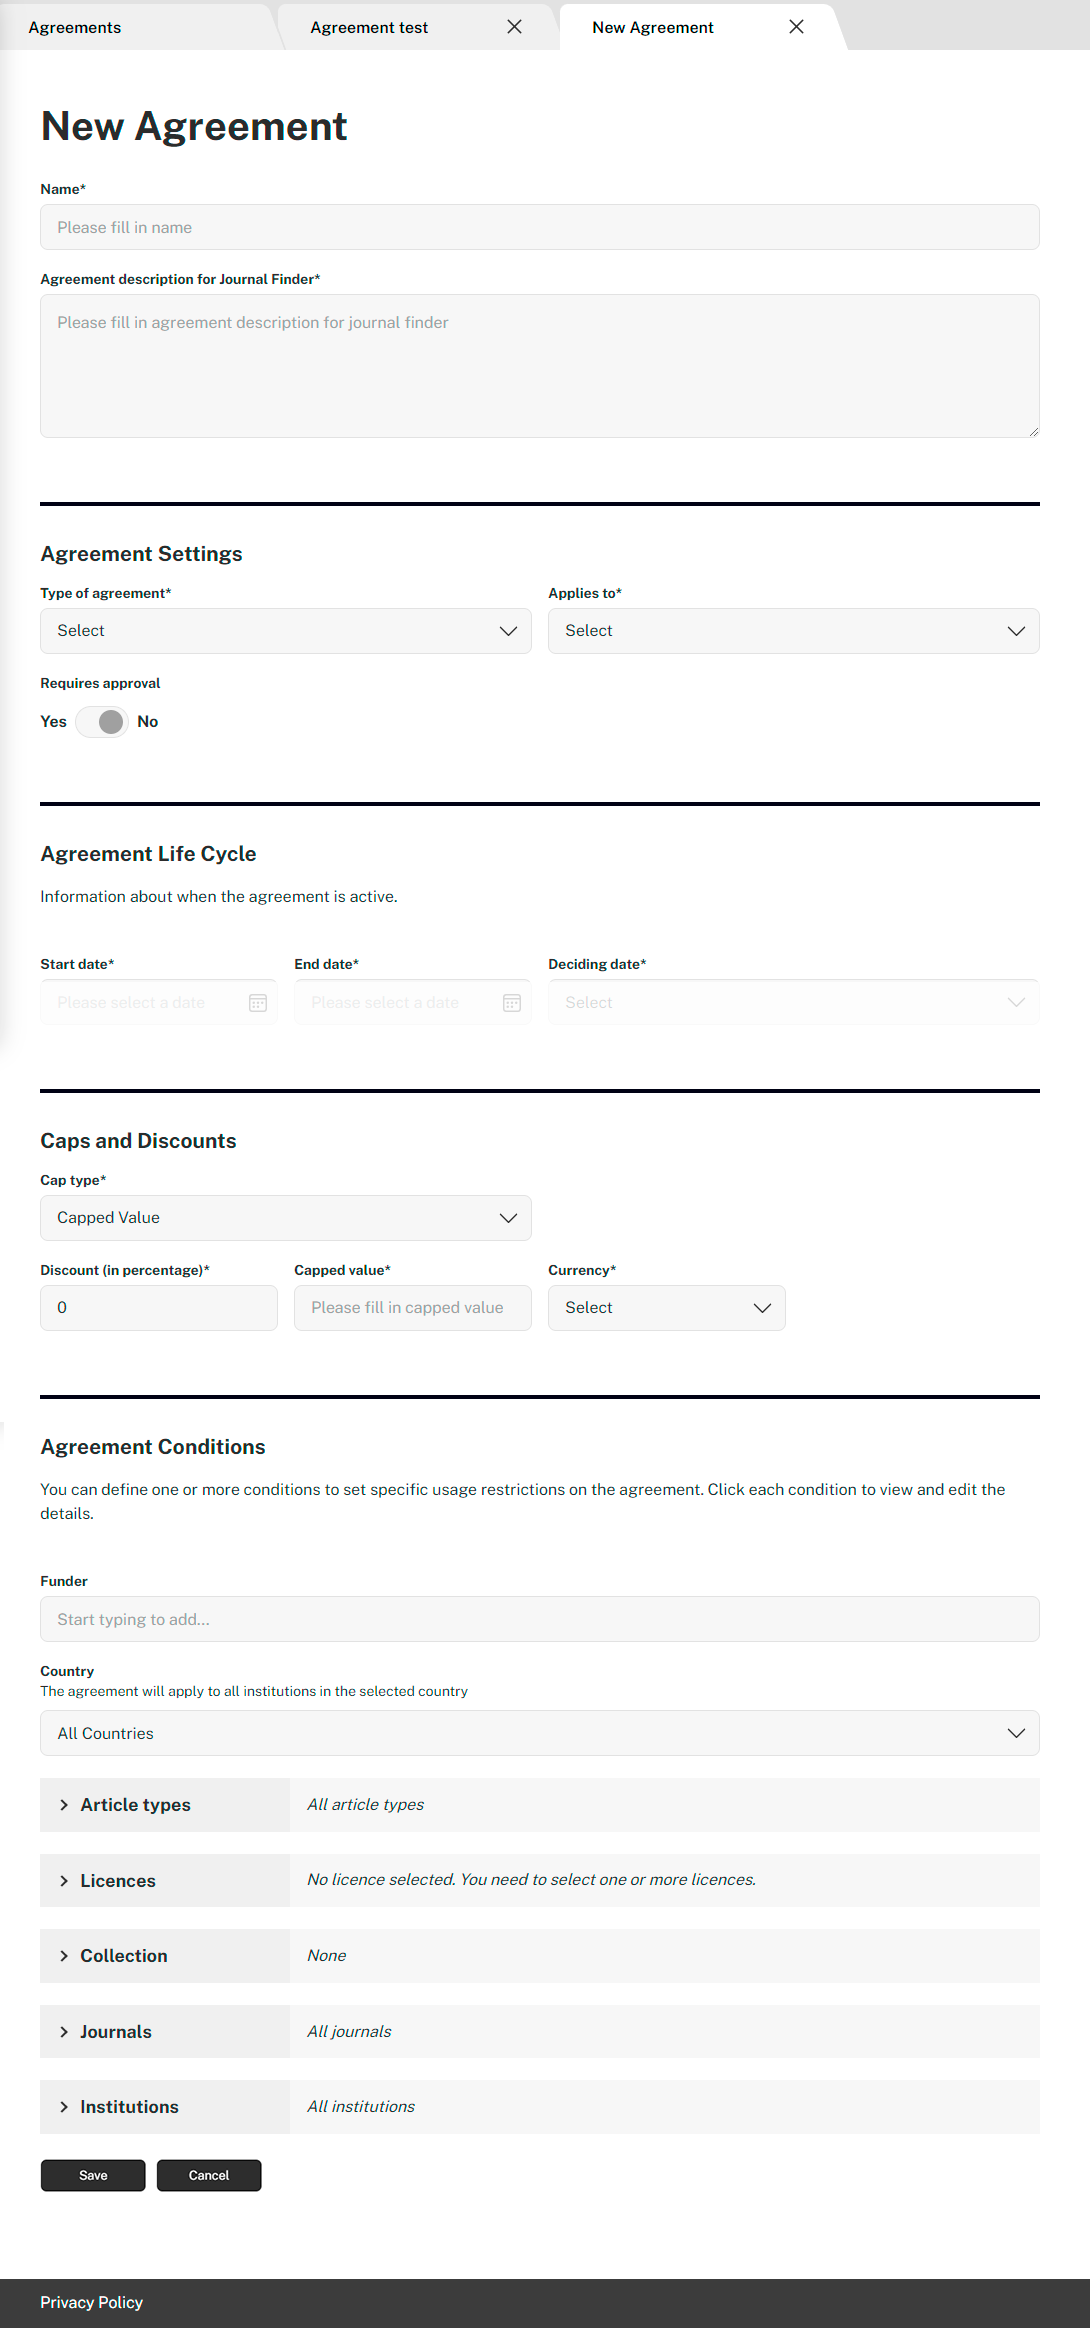Expand Article types chevron
This screenshot has height=2328, width=1090.
(64, 1805)
